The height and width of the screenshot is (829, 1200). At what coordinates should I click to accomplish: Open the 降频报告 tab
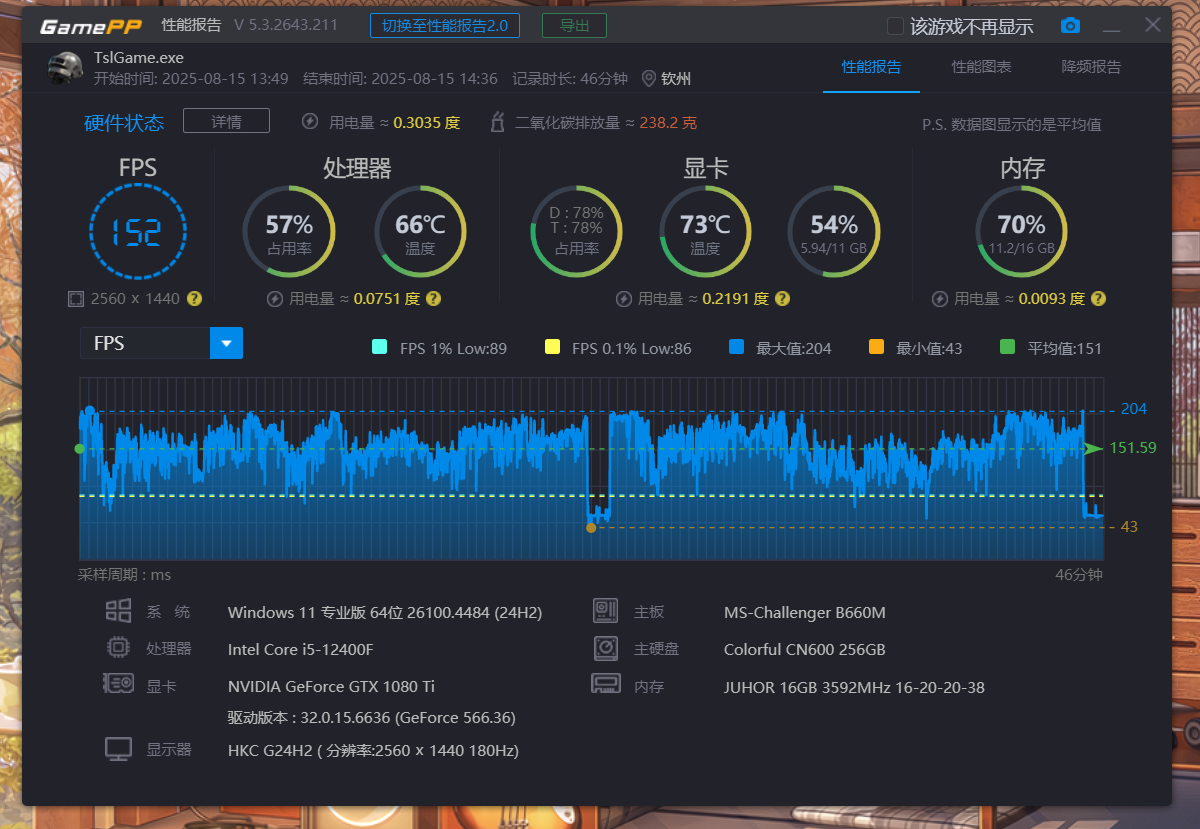pyautogui.click(x=1091, y=67)
